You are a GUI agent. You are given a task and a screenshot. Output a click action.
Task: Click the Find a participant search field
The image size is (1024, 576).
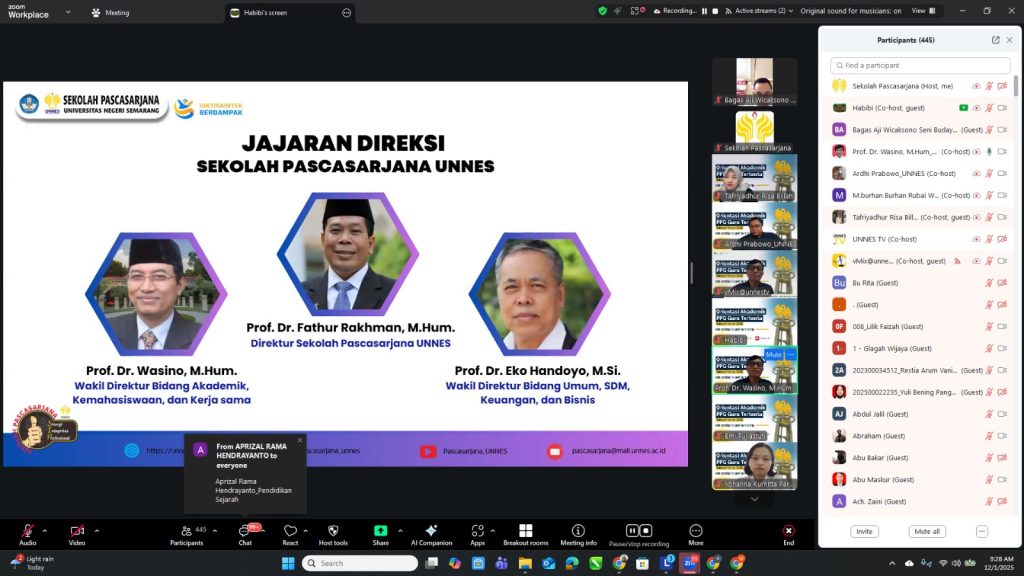(913, 65)
